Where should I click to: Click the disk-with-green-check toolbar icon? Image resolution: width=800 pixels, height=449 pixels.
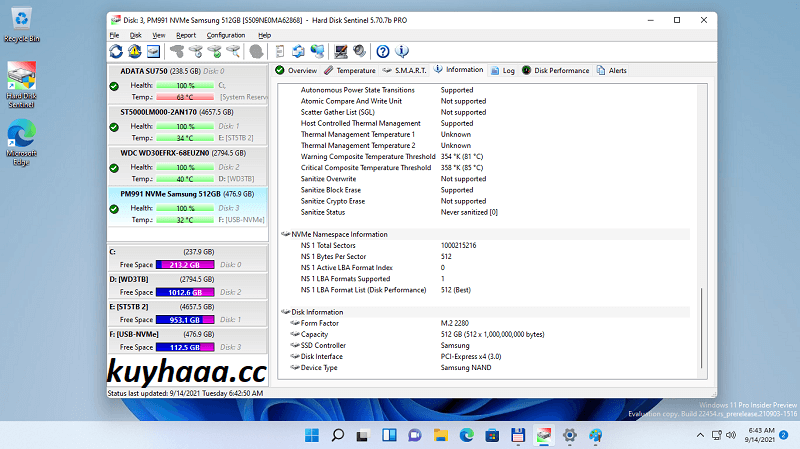tap(215, 51)
